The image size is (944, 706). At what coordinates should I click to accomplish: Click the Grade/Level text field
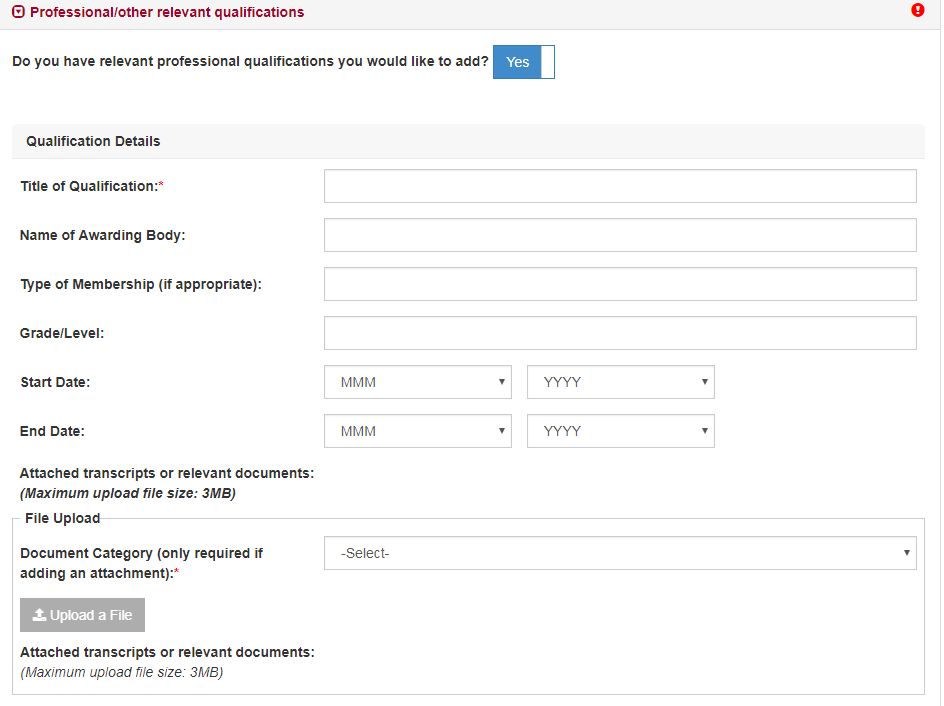[620, 333]
